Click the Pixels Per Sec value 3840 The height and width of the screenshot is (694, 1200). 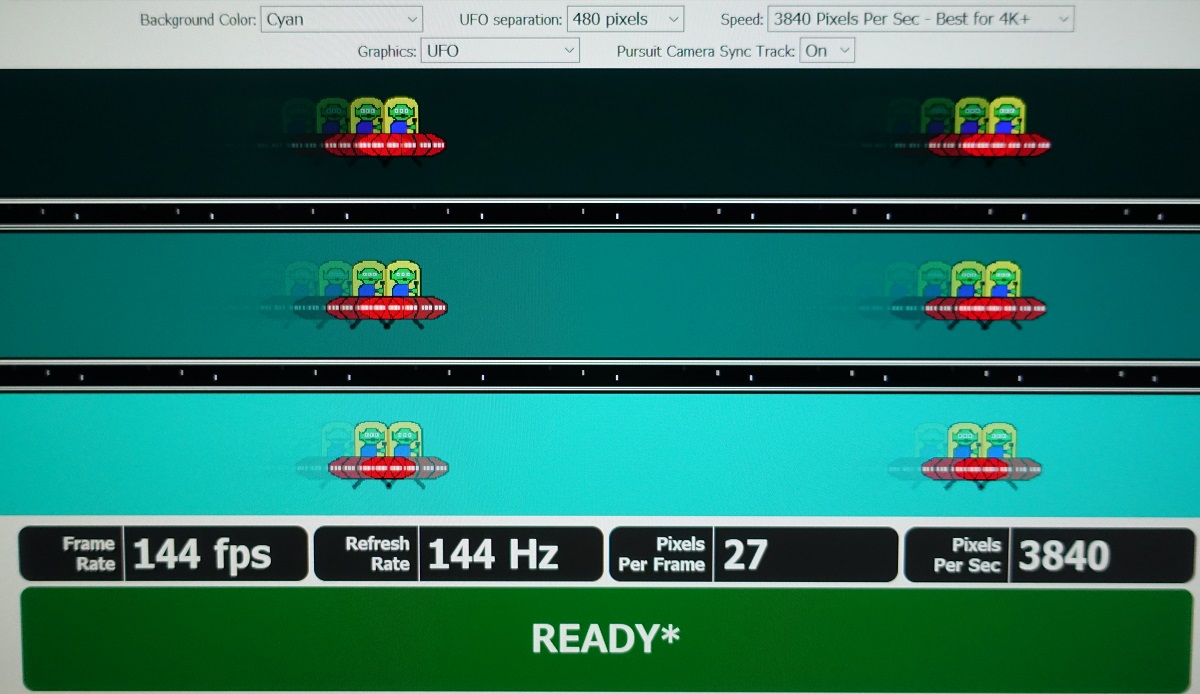[1064, 554]
